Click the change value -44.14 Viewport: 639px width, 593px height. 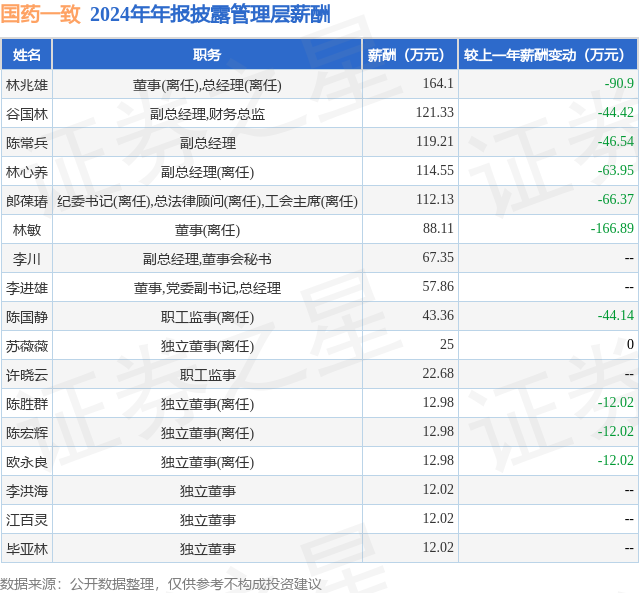coord(616,315)
